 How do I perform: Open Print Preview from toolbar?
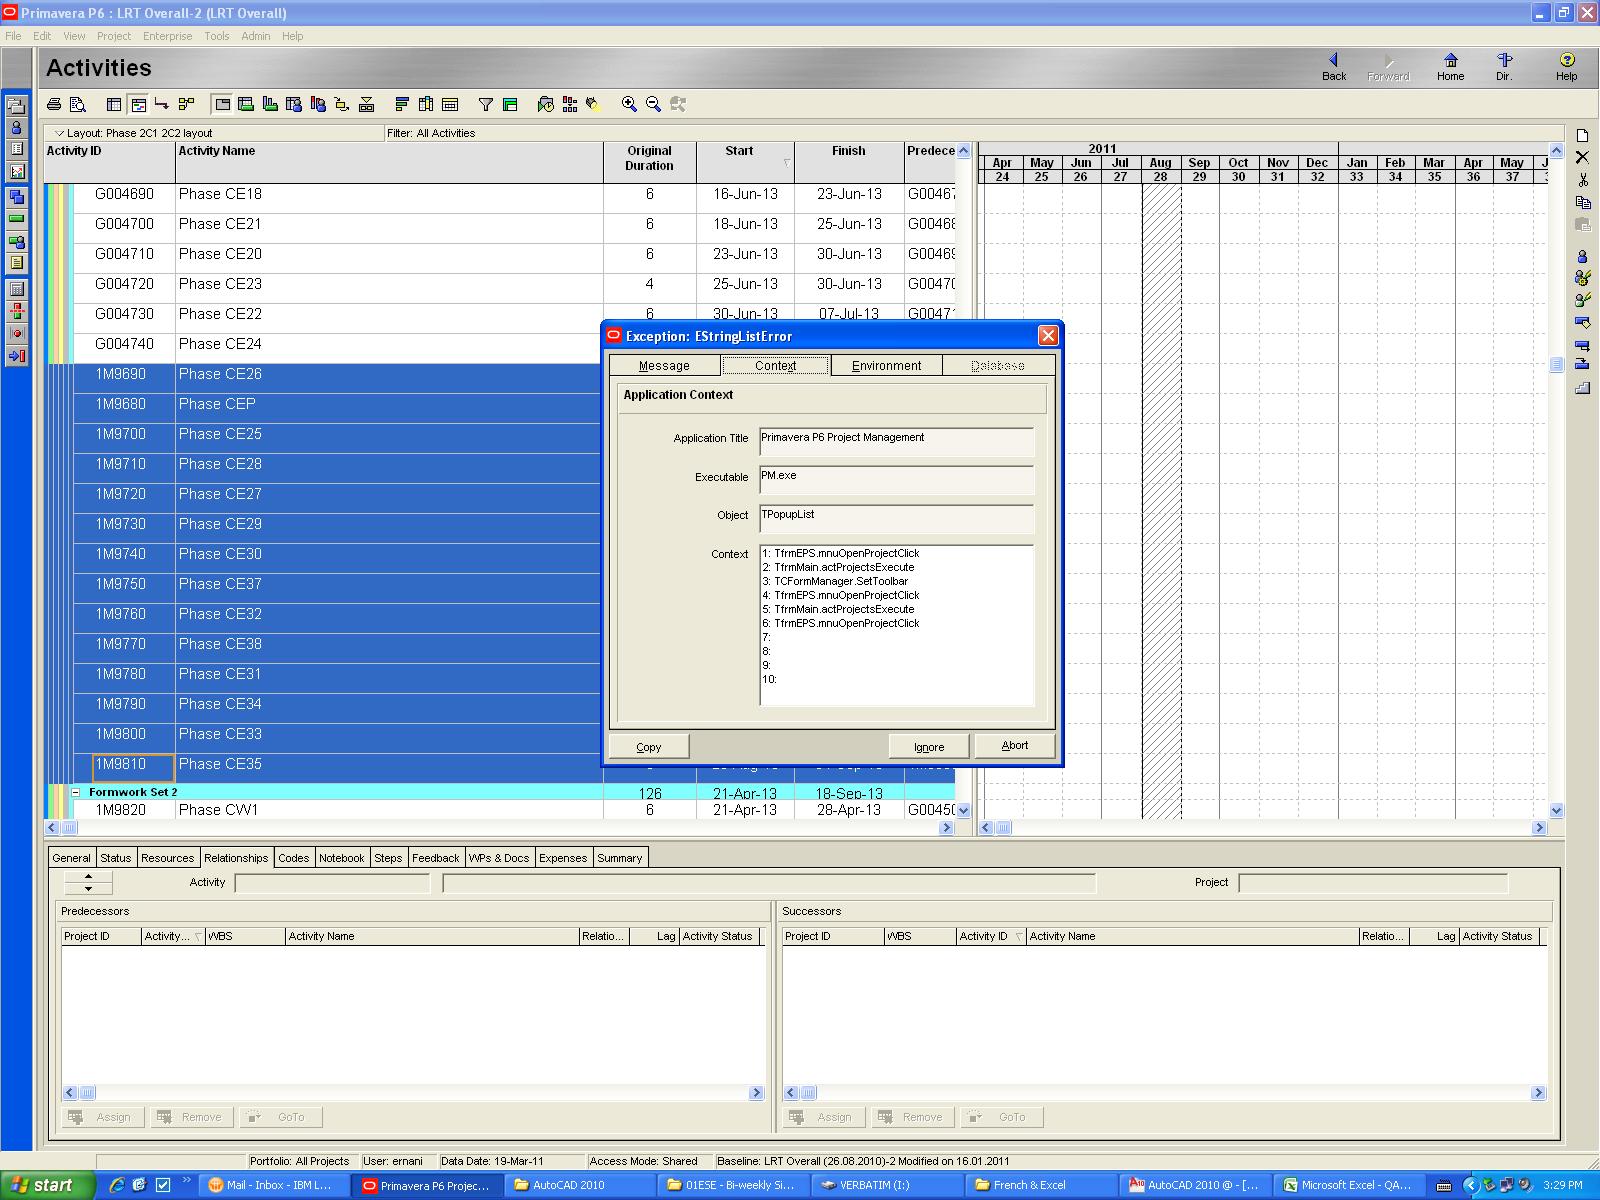coord(78,104)
